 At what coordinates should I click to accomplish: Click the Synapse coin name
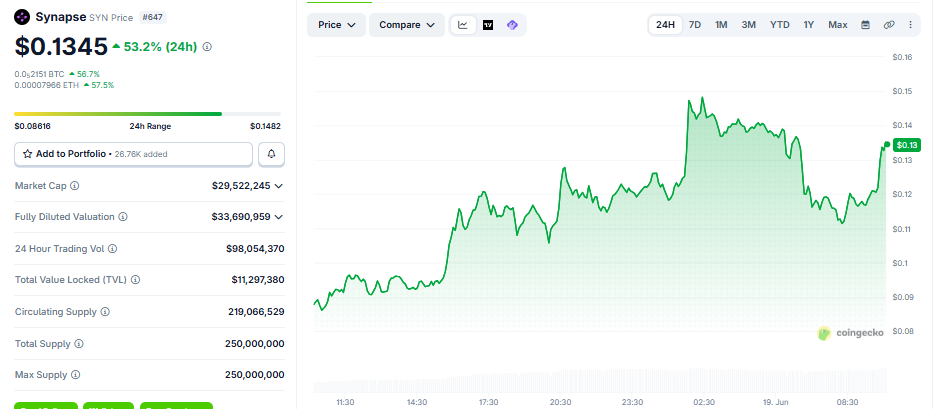[60, 17]
